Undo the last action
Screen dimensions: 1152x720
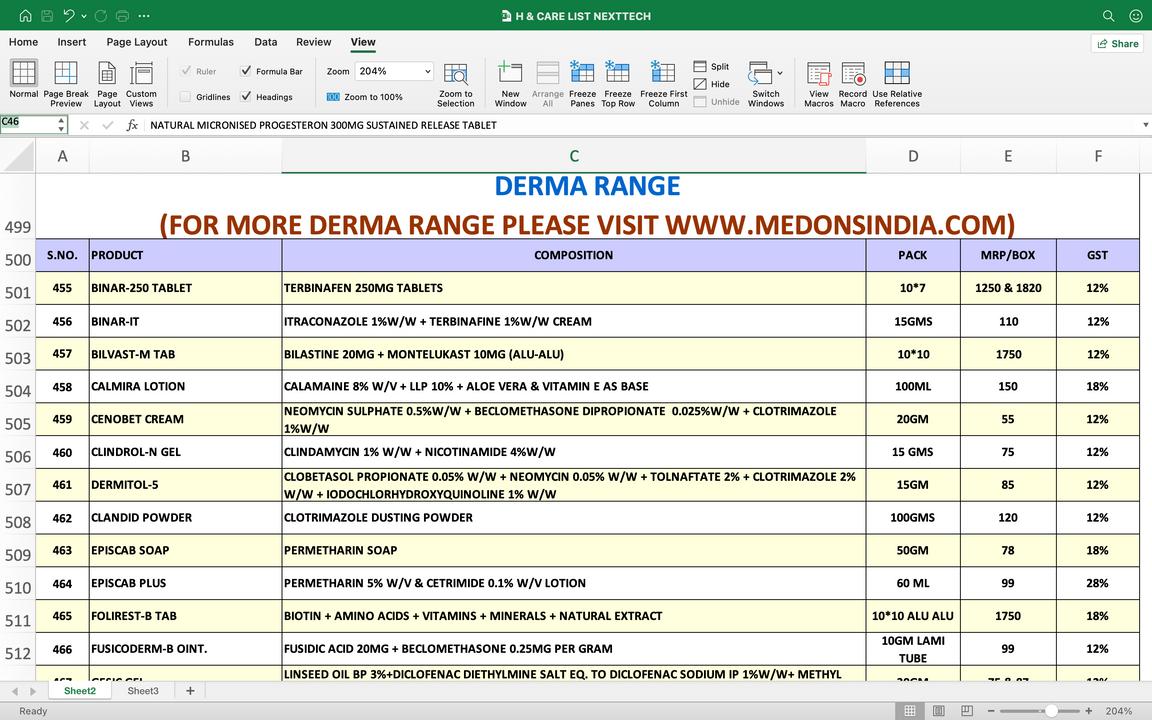point(69,15)
